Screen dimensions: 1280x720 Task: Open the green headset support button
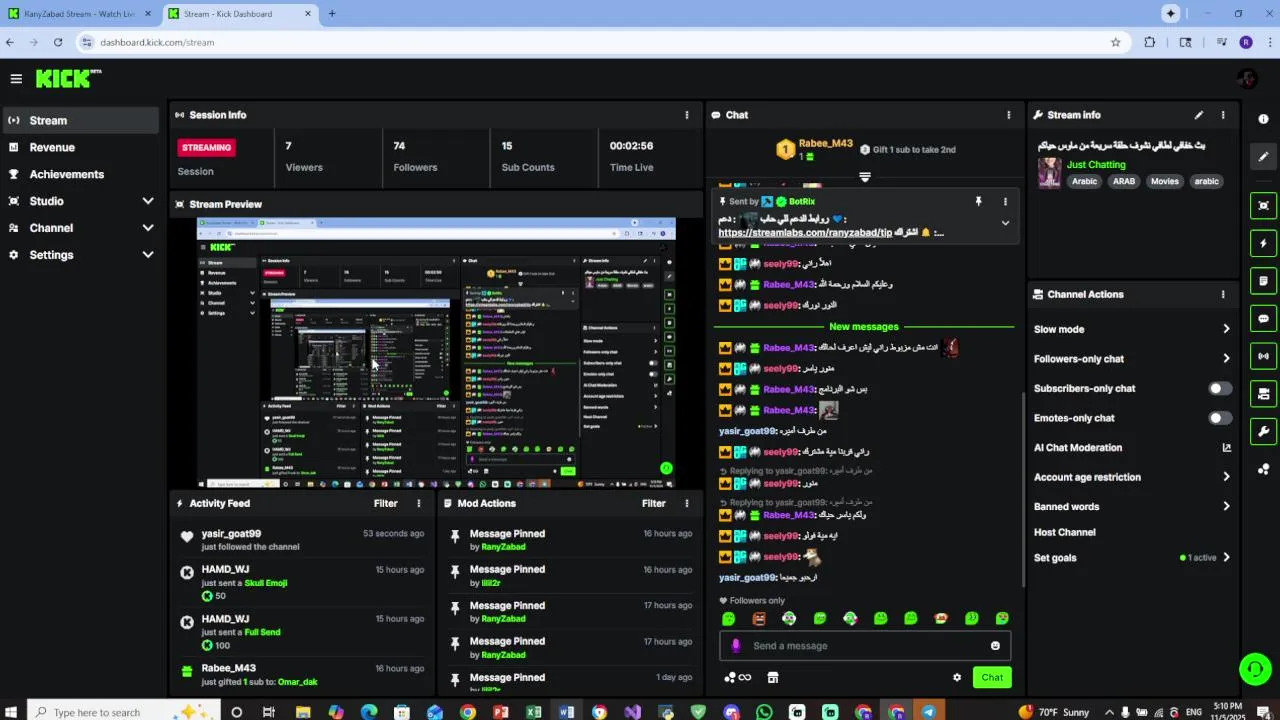tap(1255, 669)
